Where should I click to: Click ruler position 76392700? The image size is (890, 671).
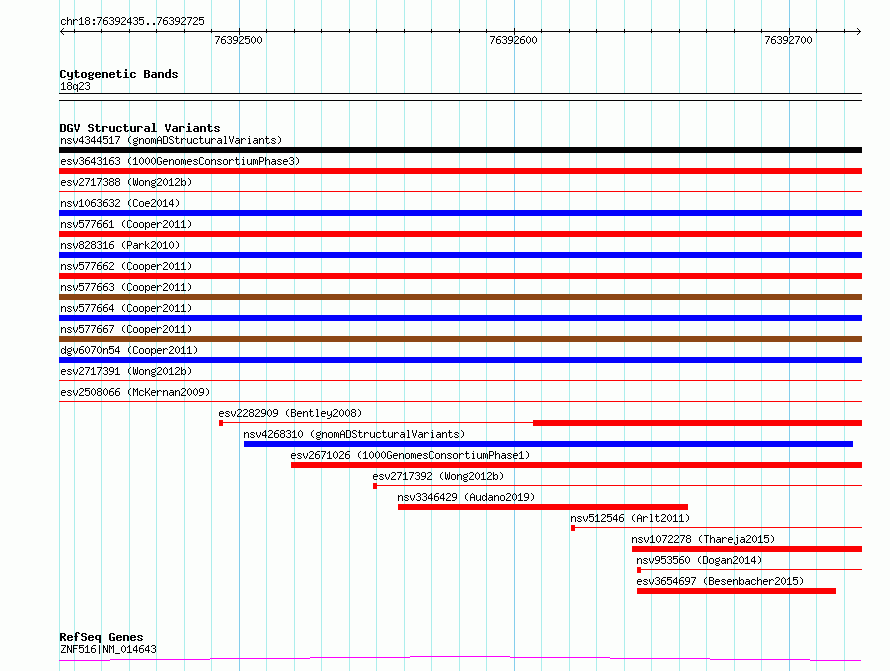point(788,40)
